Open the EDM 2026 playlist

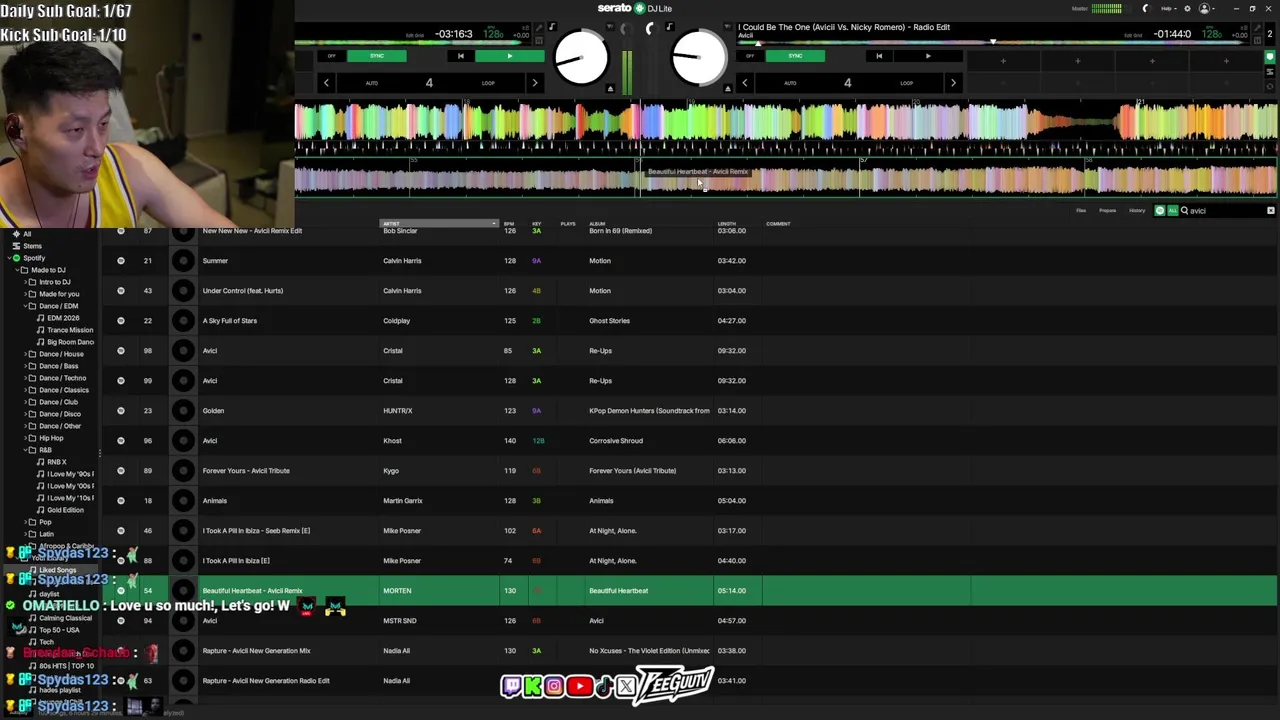[x=63, y=318]
